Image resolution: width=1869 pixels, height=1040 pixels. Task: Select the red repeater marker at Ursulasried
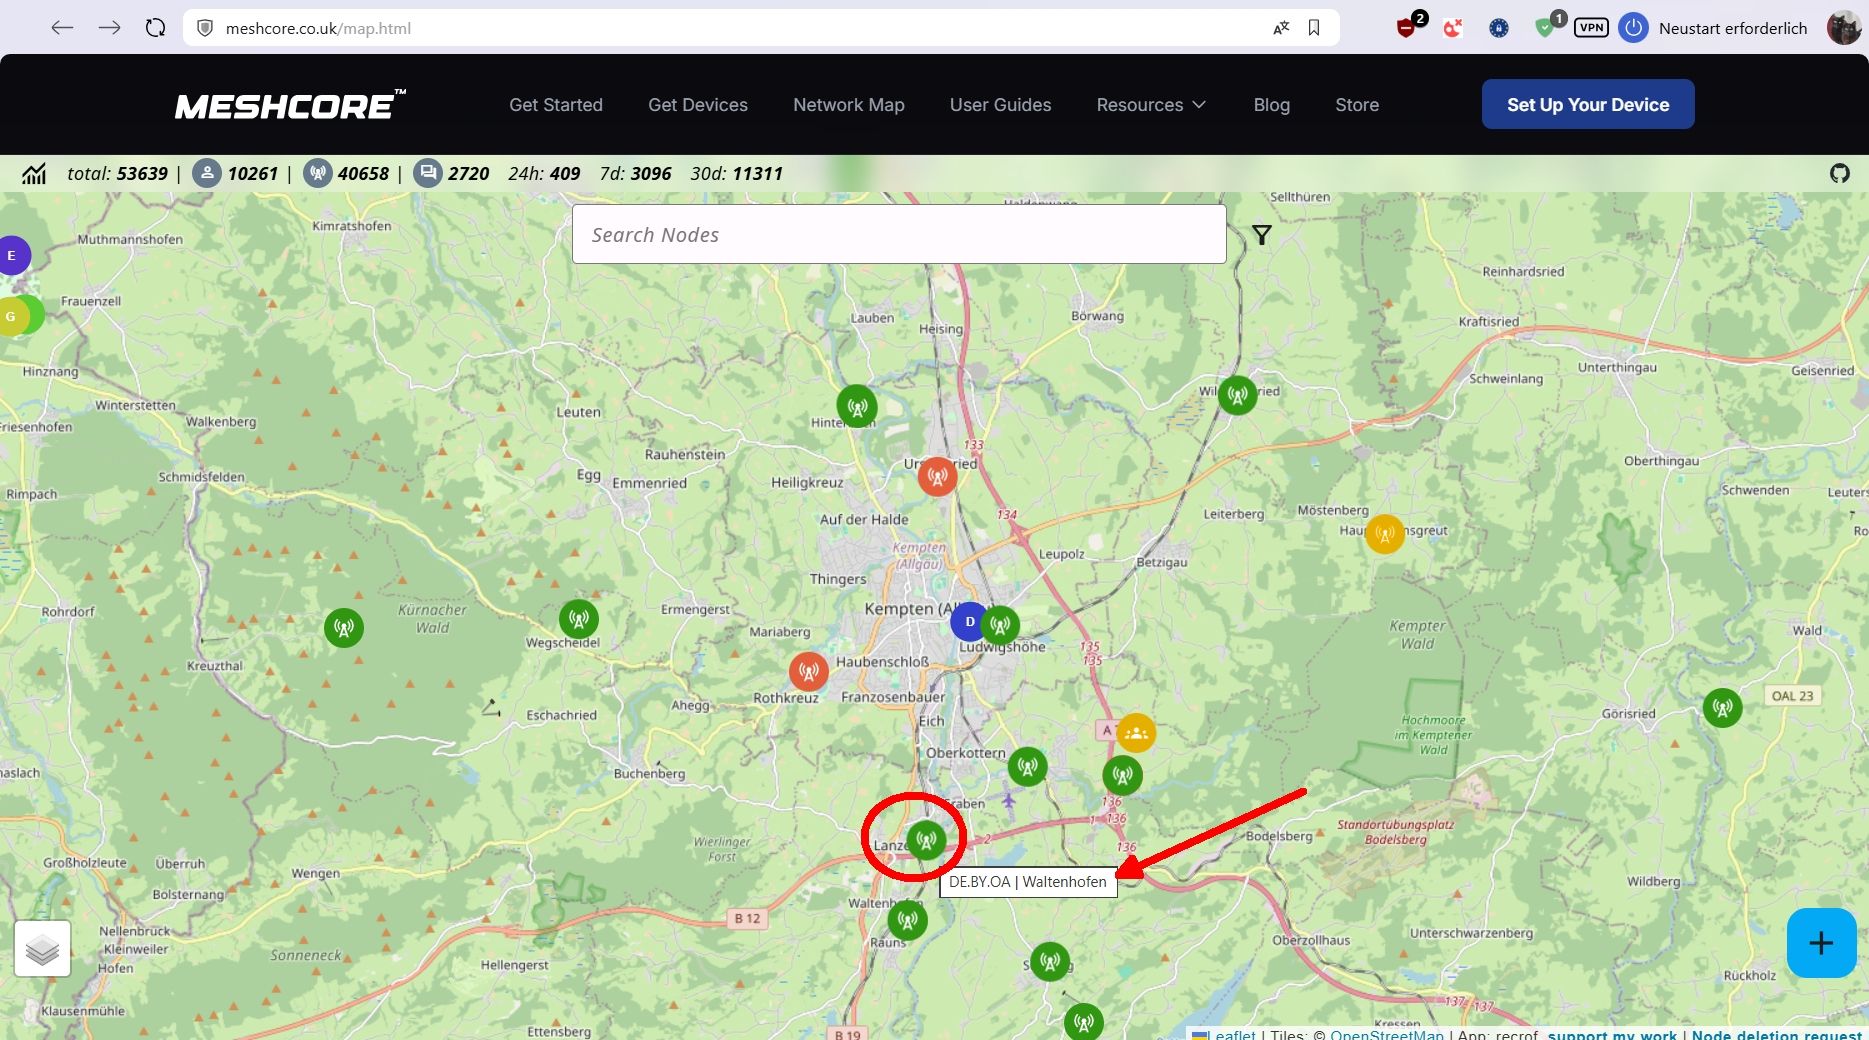(x=937, y=476)
